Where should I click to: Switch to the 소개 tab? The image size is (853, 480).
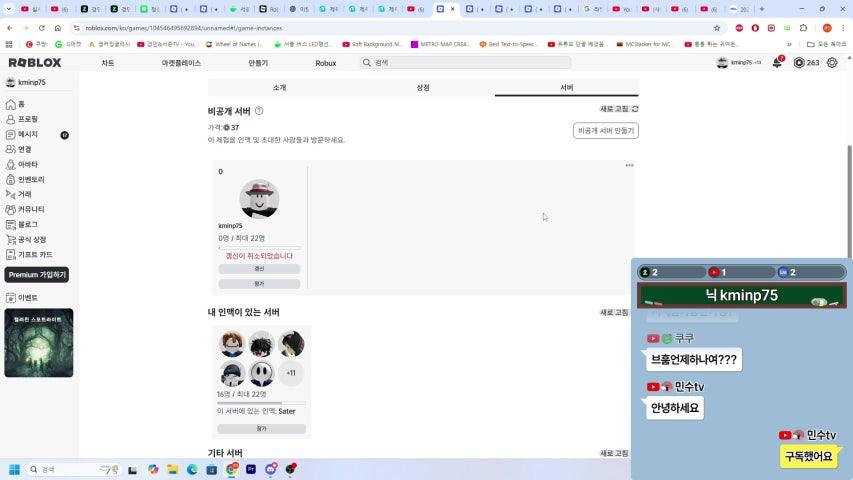point(280,88)
